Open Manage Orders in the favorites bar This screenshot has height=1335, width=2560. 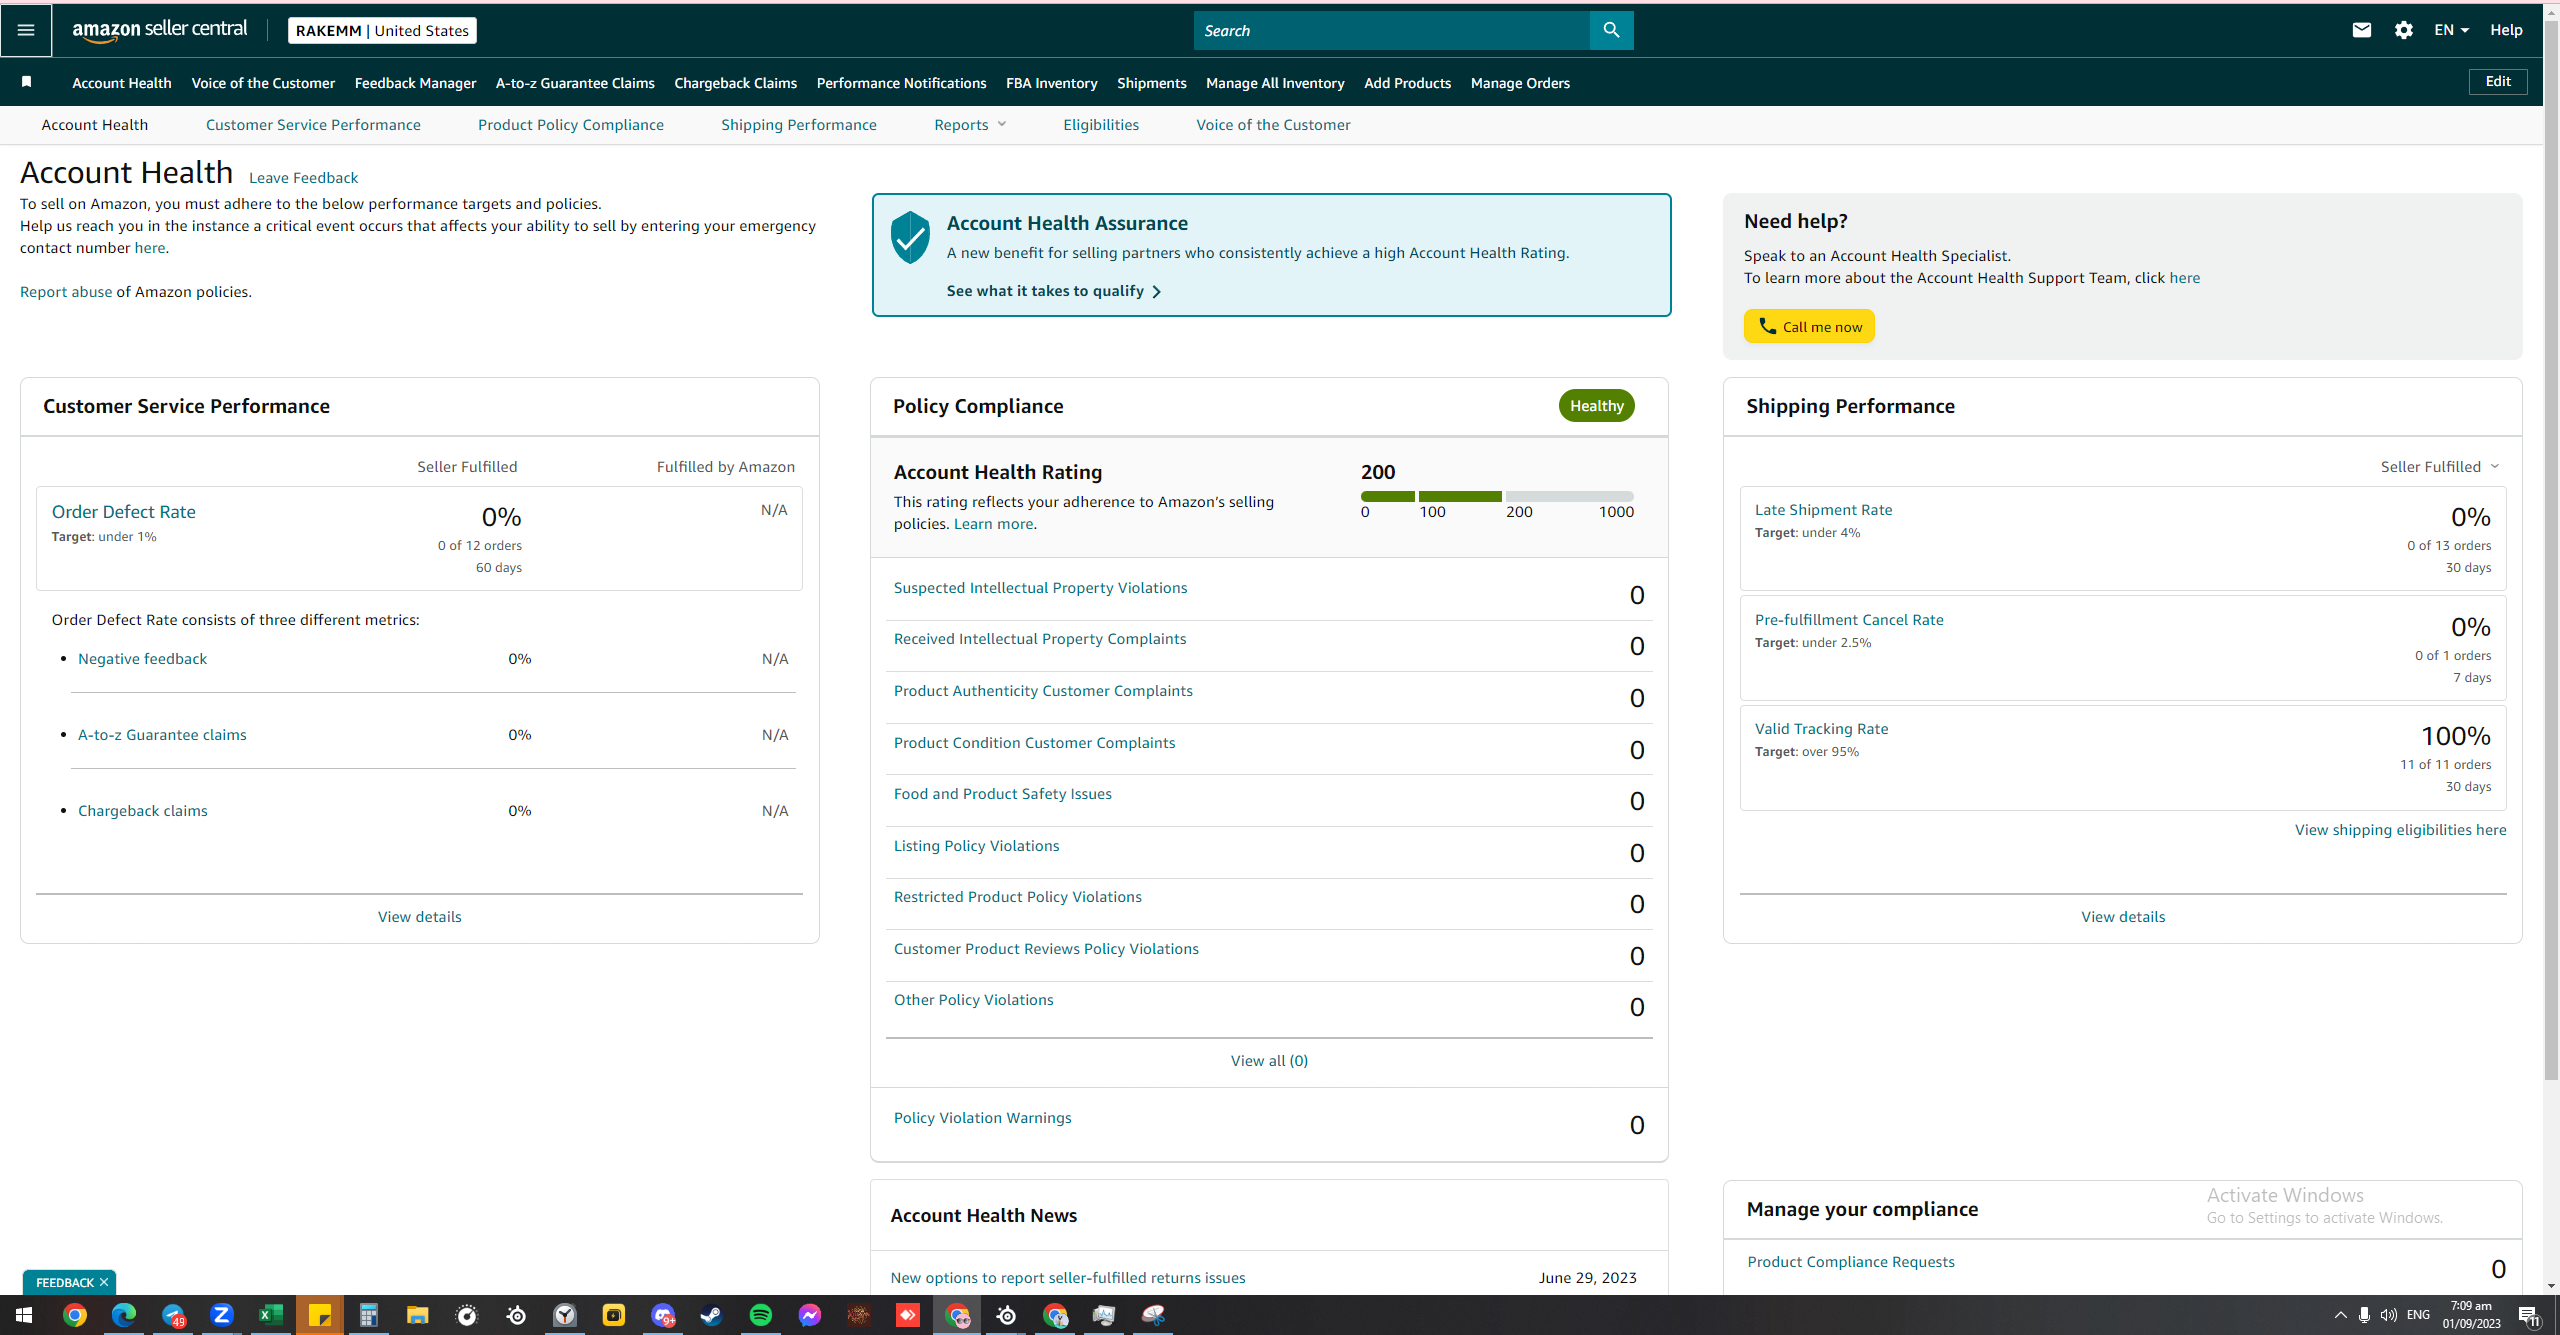coord(1520,83)
